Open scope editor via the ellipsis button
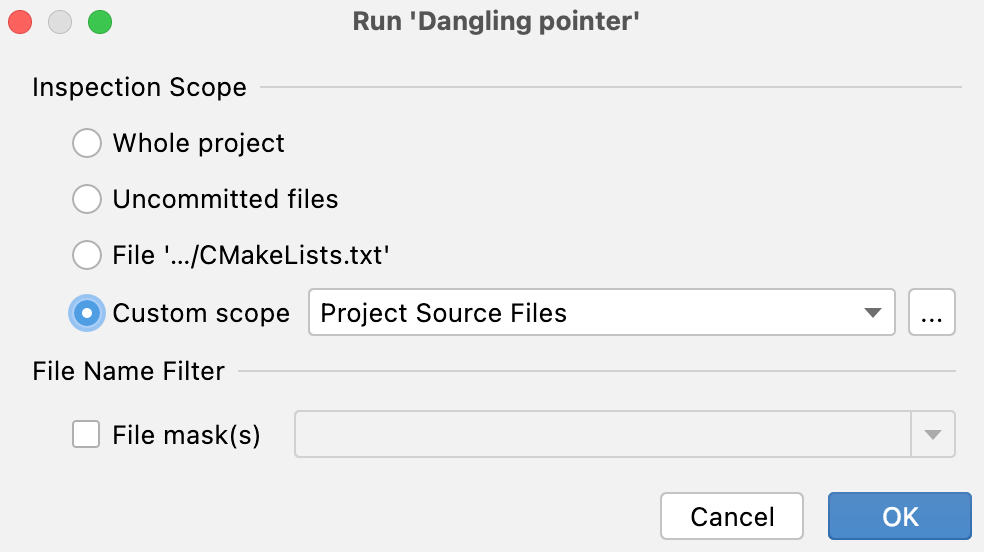 [932, 313]
